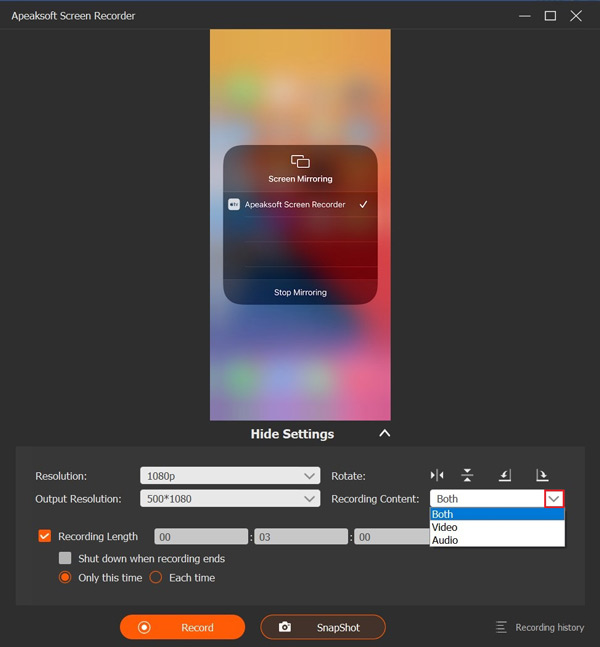
Task: Choose Audio in Recording Content list
Action: 497,540
